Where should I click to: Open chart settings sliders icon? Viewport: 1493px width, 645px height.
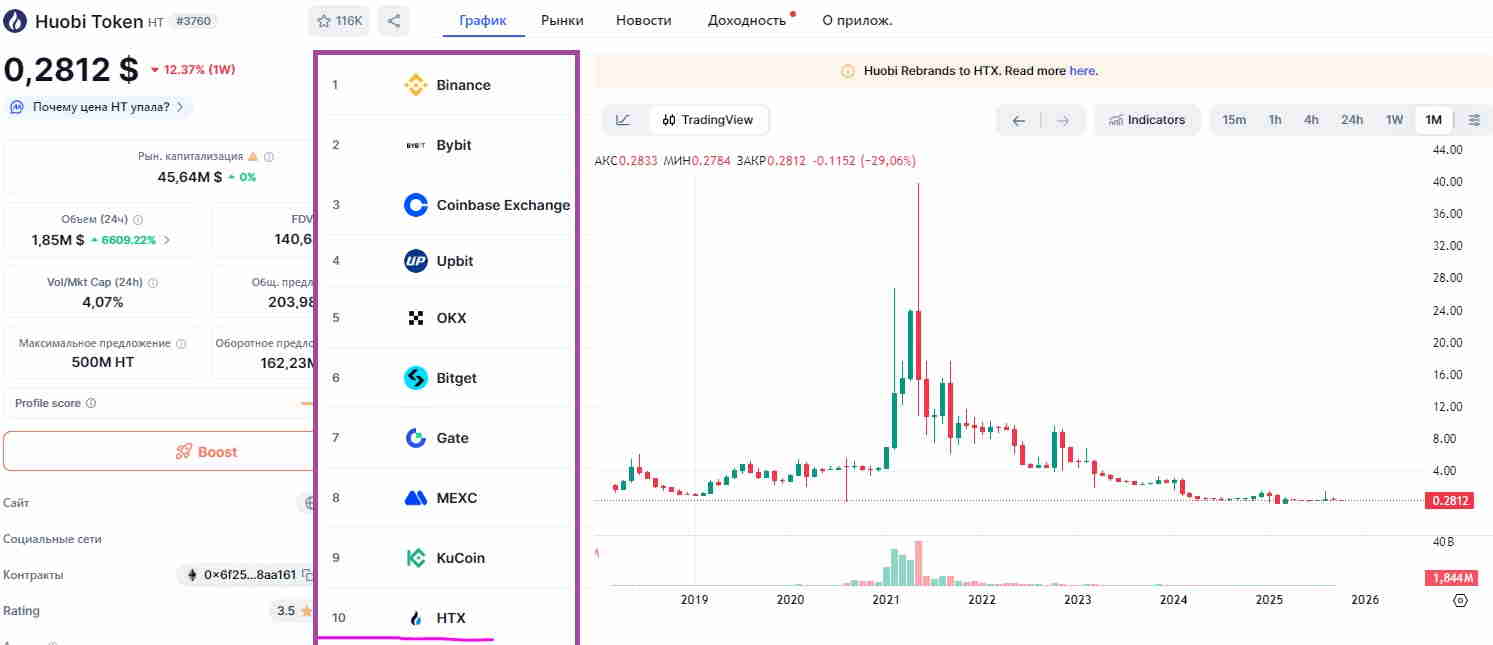click(1474, 120)
